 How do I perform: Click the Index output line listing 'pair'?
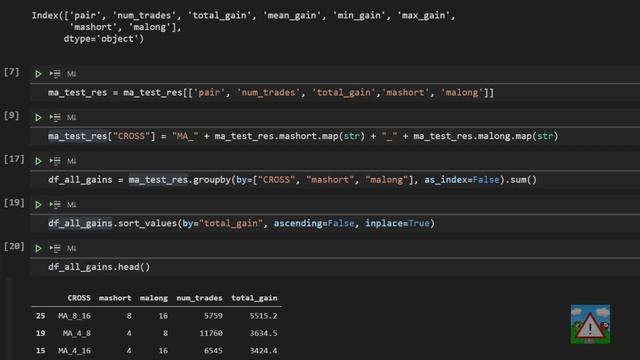[x=243, y=16]
